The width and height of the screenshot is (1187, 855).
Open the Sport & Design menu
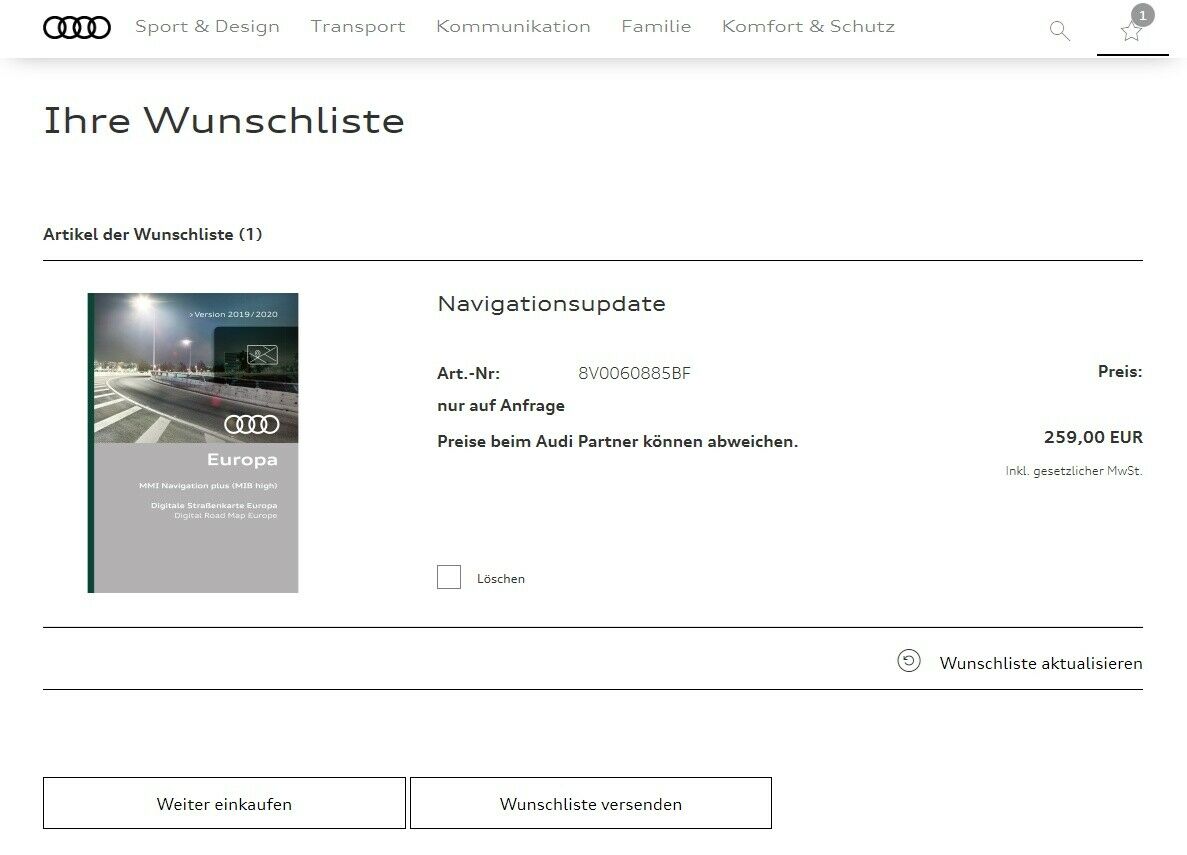coord(207,27)
